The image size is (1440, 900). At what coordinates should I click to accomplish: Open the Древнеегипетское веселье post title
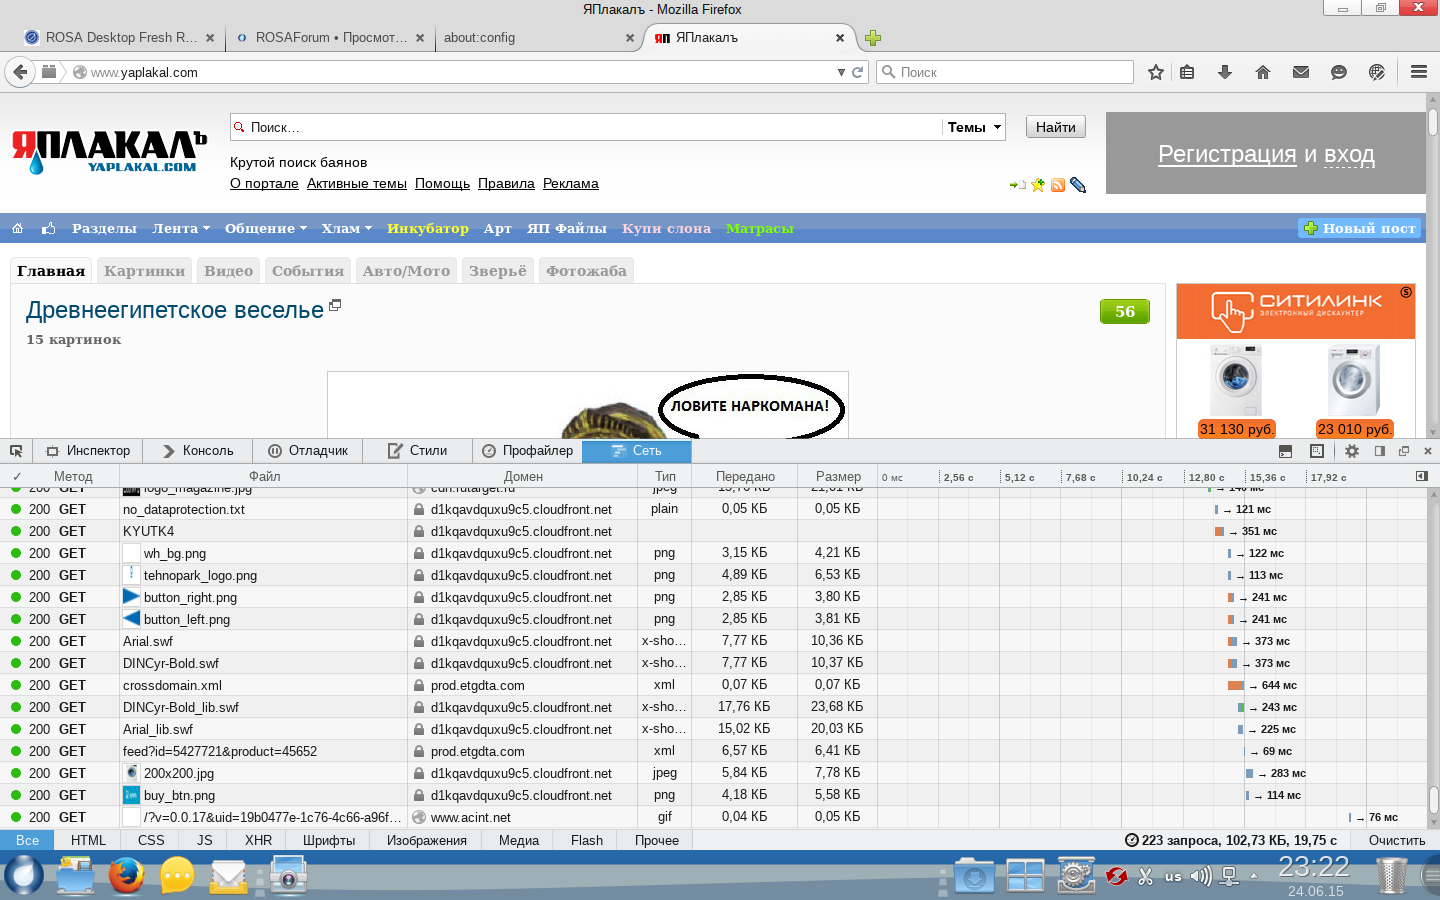(175, 310)
